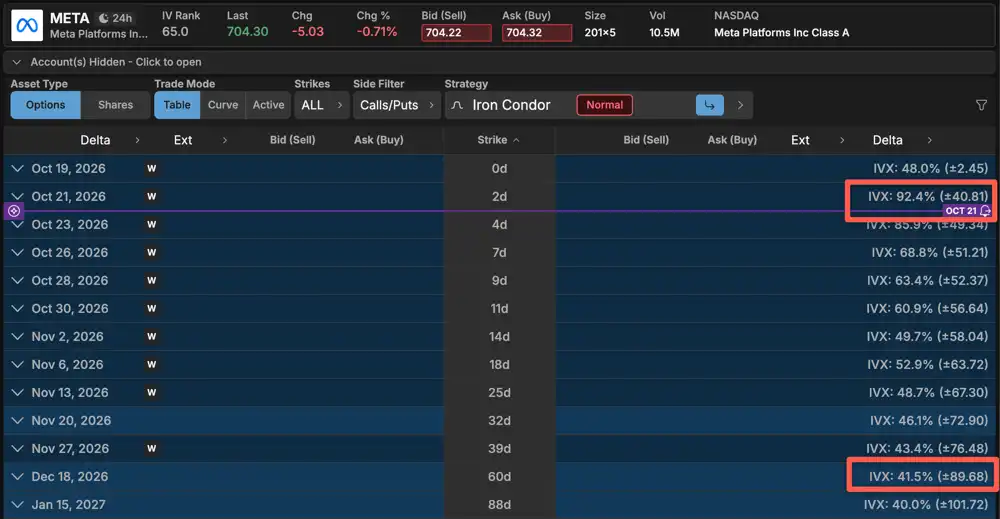
Task: Expand the Nov 2, 2026 expiration
Action: click(x=18, y=337)
